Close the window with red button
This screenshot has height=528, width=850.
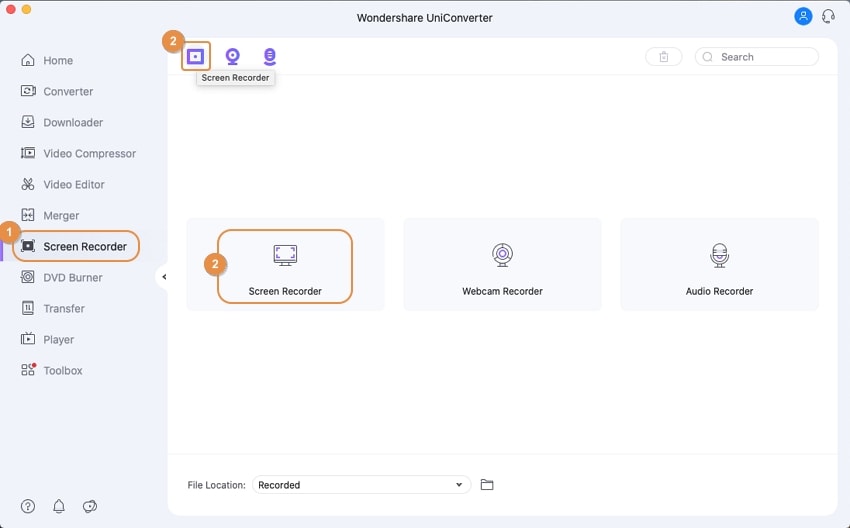(x=10, y=9)
